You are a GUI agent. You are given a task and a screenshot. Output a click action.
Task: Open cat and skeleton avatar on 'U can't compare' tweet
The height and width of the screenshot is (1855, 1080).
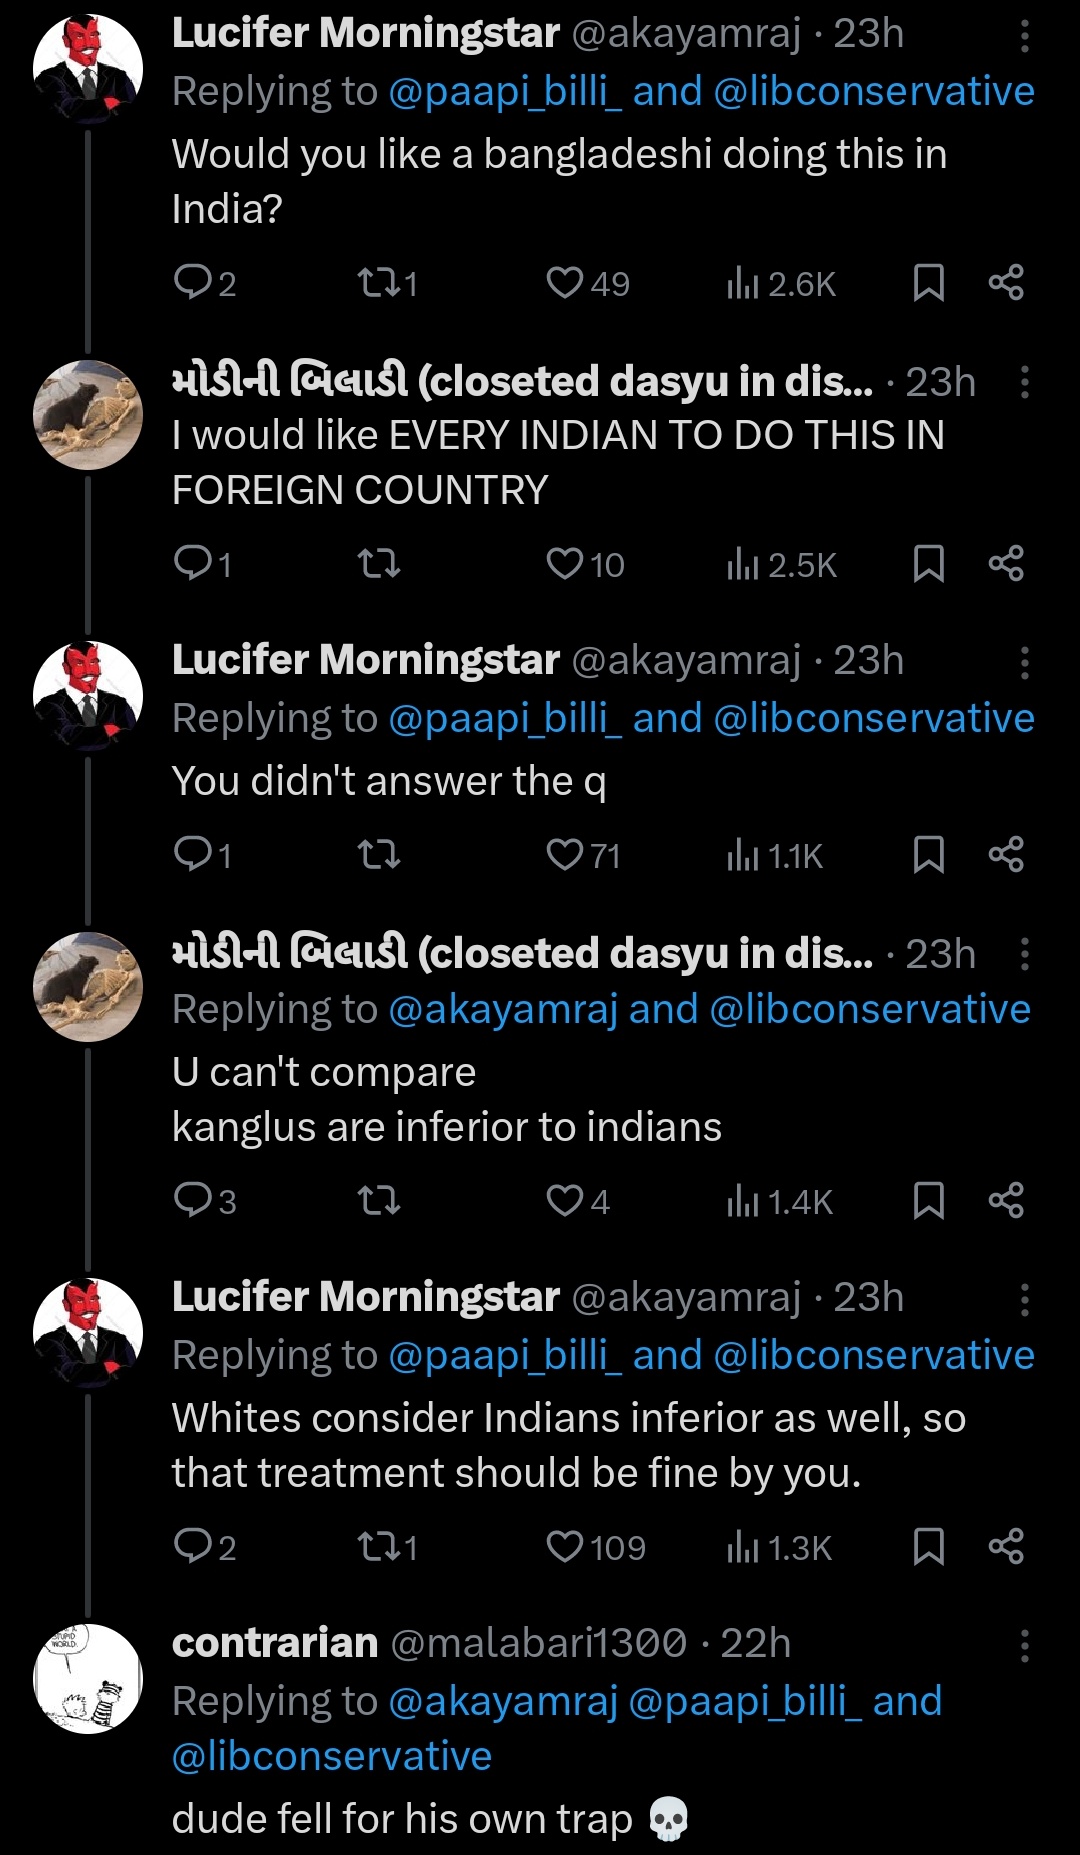[x=88, y=987]
